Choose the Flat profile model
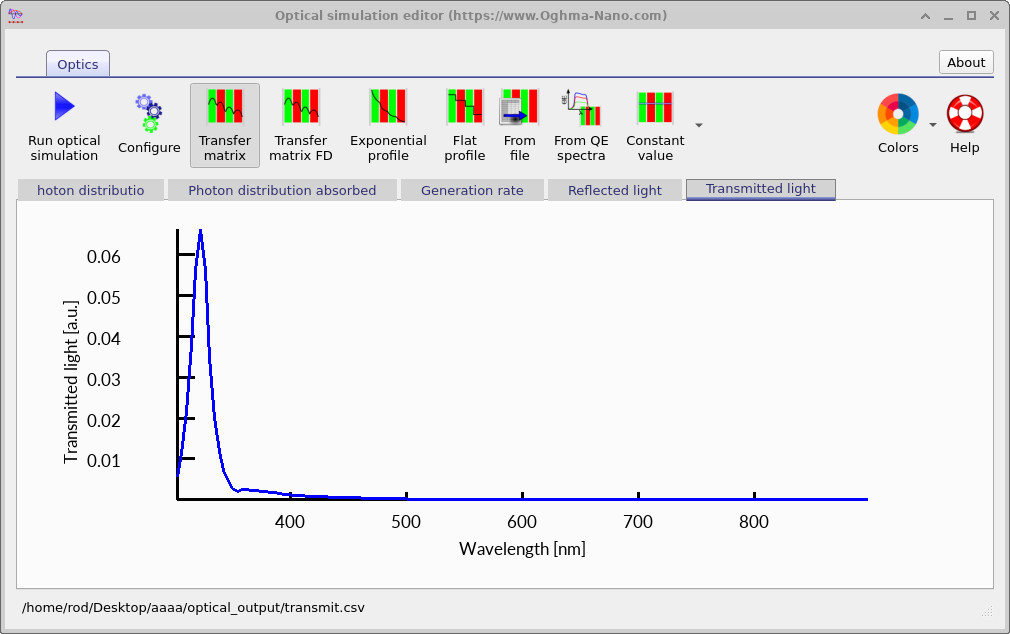1010x634 pixels. [464, 126]
